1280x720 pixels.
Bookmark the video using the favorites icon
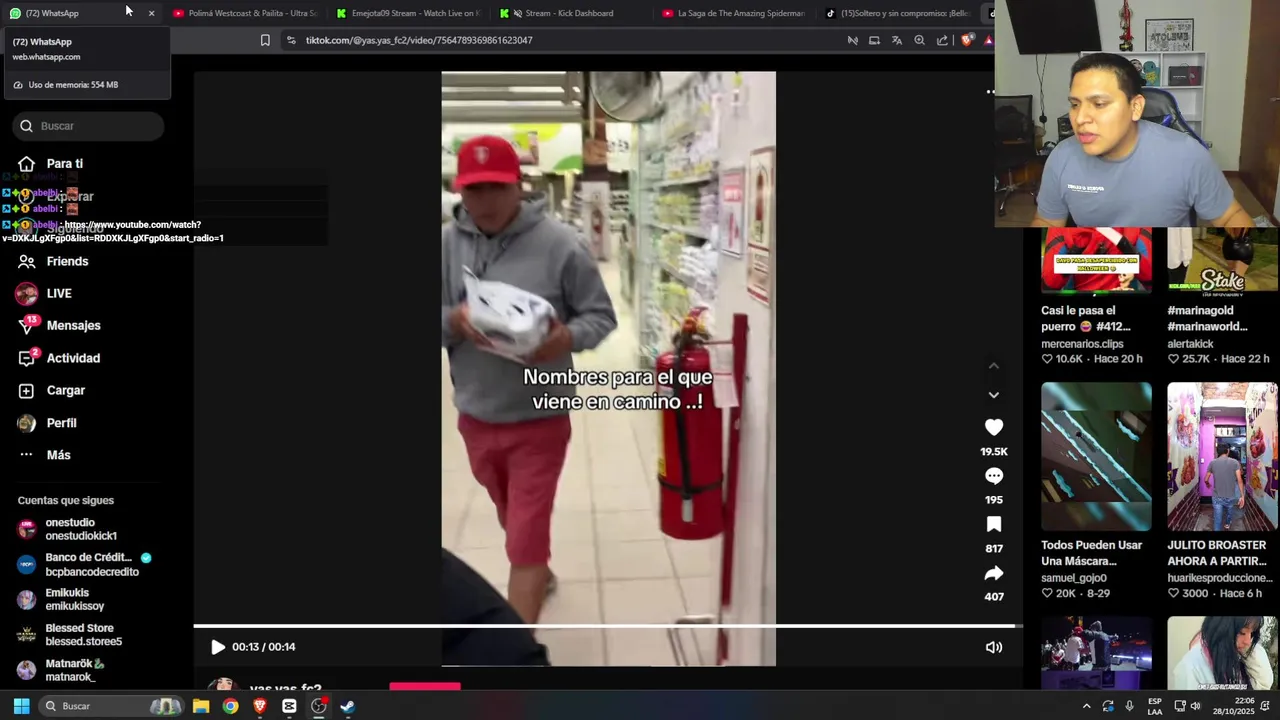pyautogui.click(x=993, y=525)
